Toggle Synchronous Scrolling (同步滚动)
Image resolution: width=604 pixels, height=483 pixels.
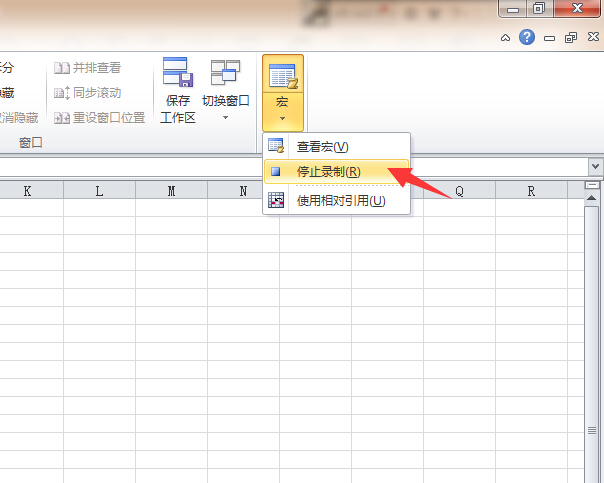(62, 93)
